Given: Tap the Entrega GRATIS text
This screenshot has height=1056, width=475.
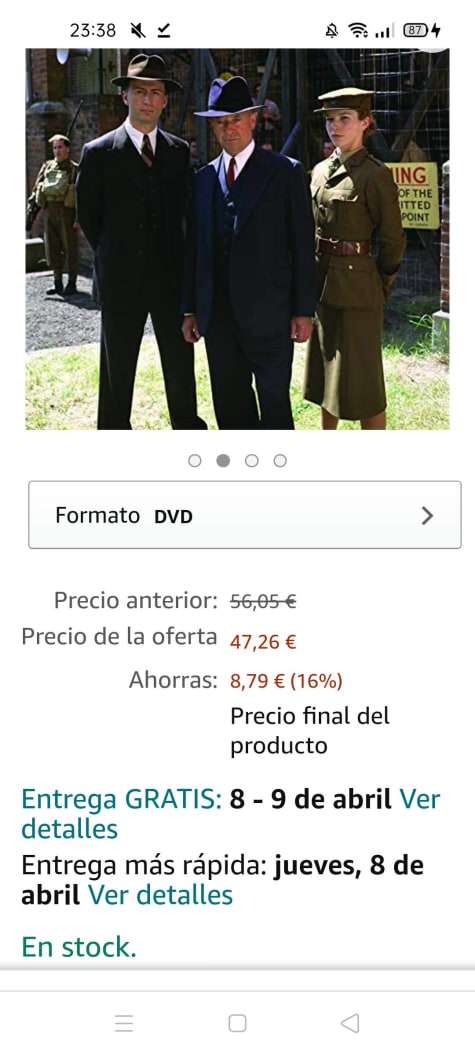Looking at the screenshot, I should [122, 799].
